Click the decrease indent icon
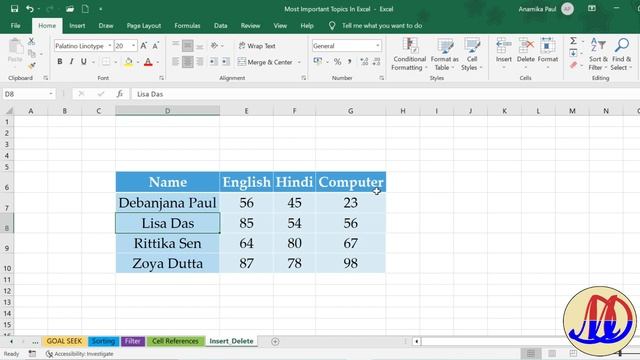 [x=213, y=62]
